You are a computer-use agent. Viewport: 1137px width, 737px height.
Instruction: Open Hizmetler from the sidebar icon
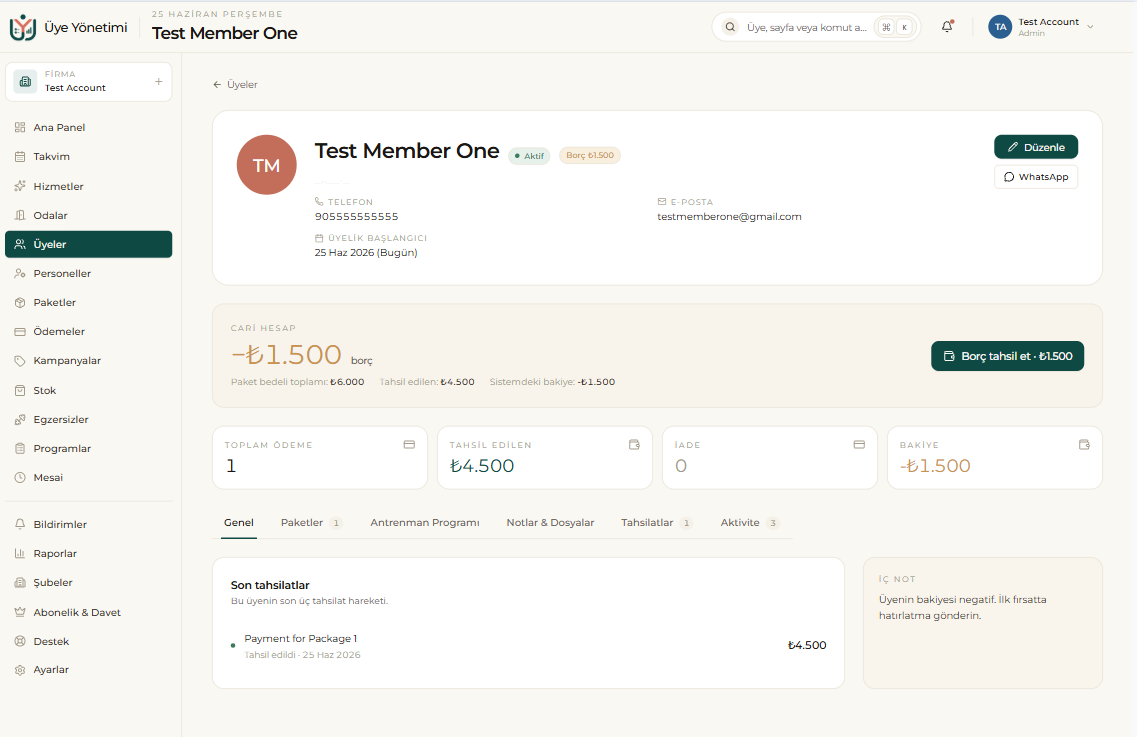tap(20, 186)
